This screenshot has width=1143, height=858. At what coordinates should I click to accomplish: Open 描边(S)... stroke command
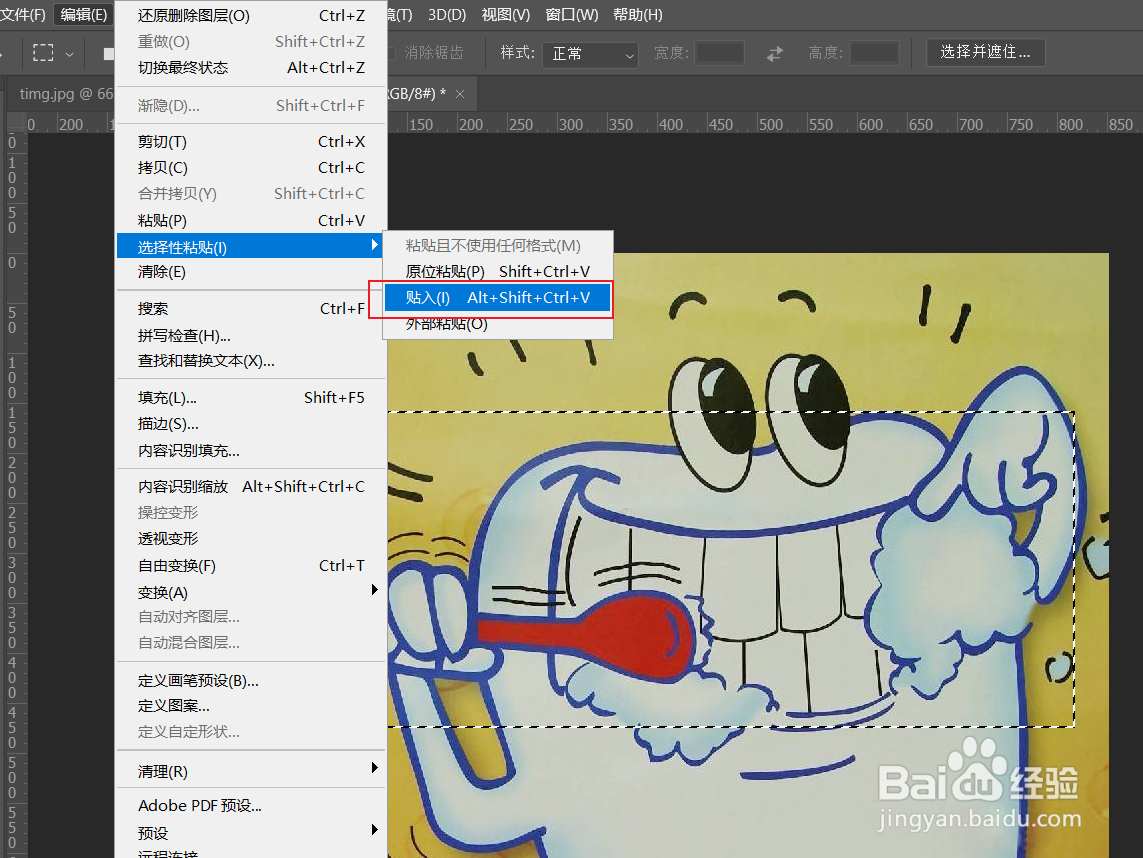(x=251, y=424)
